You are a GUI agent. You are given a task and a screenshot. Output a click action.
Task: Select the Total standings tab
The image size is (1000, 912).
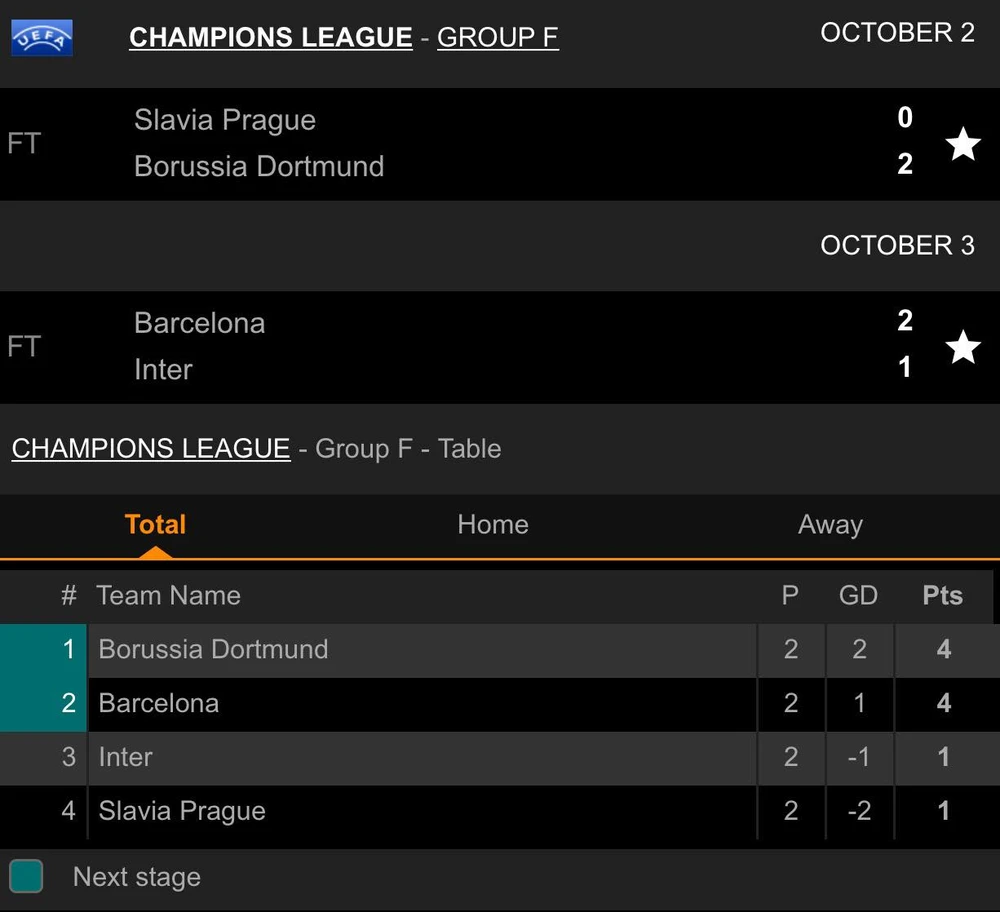[x=155, y=525]
